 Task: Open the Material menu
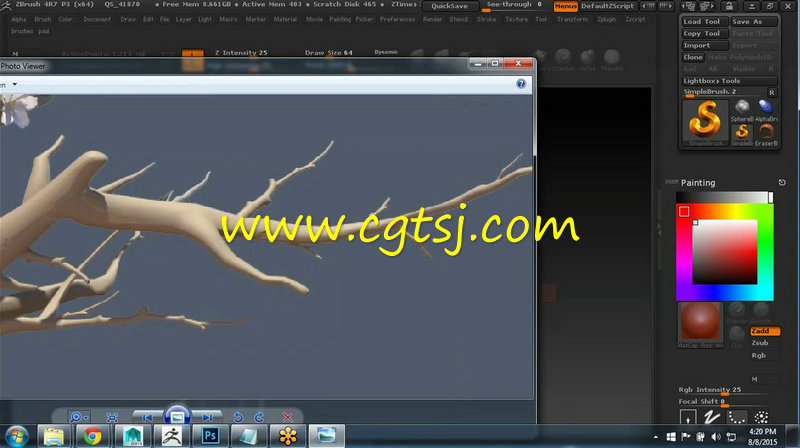[285, 19]
